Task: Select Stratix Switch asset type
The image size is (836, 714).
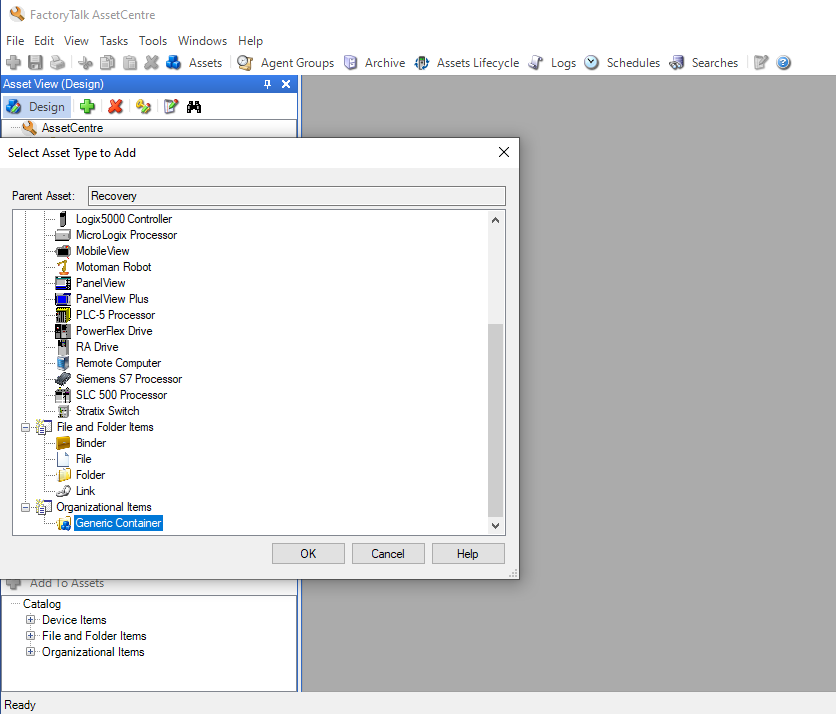Action: pyautogui.click(x=108, y=411)
